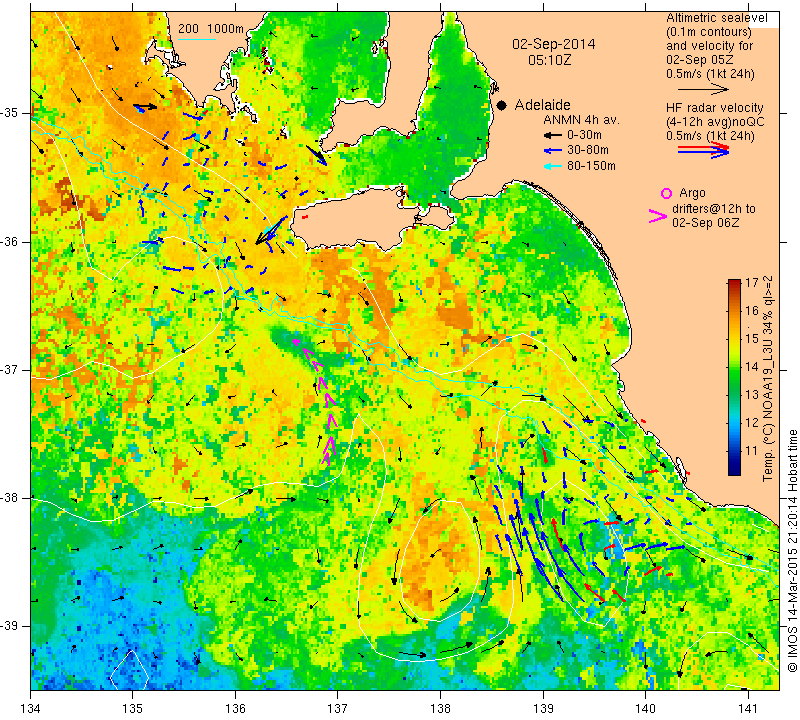Click the 'Argo' legend label
Screen dimensions: 800x720
pyautogui.click(x=692, y=193)
